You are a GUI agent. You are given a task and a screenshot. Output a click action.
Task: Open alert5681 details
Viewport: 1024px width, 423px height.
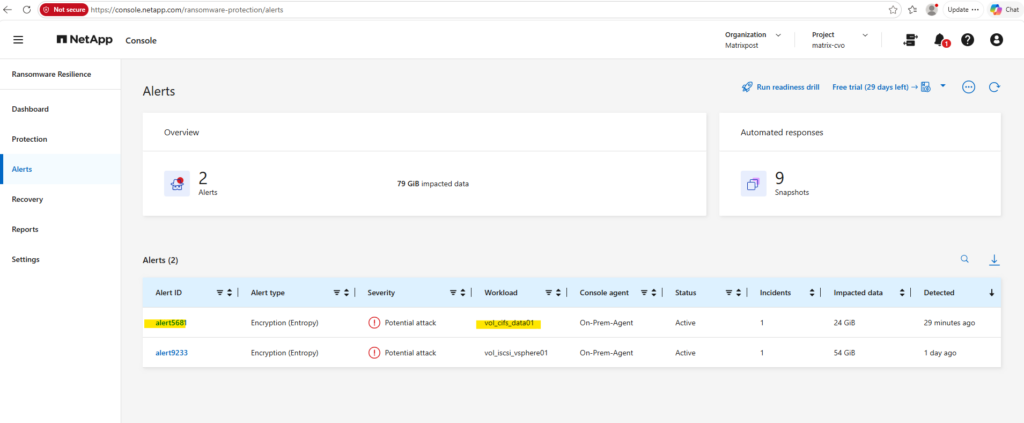coord(172,322)
